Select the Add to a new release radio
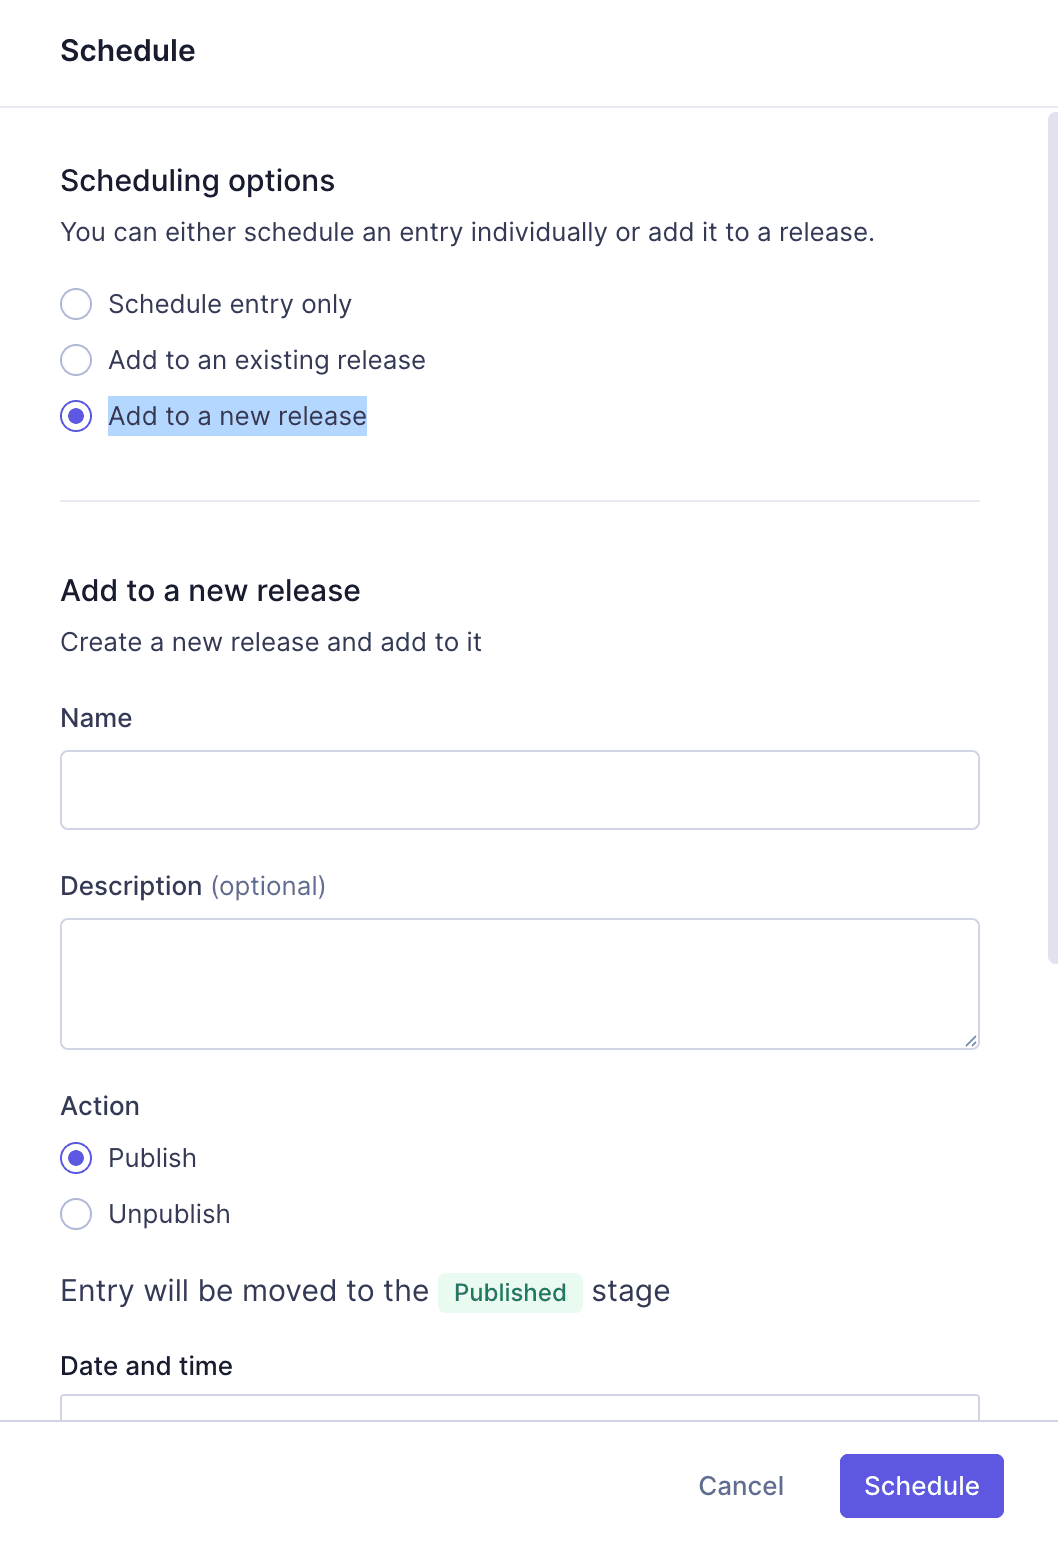The image size is (1058, 1544). click(x=76, y=416)
